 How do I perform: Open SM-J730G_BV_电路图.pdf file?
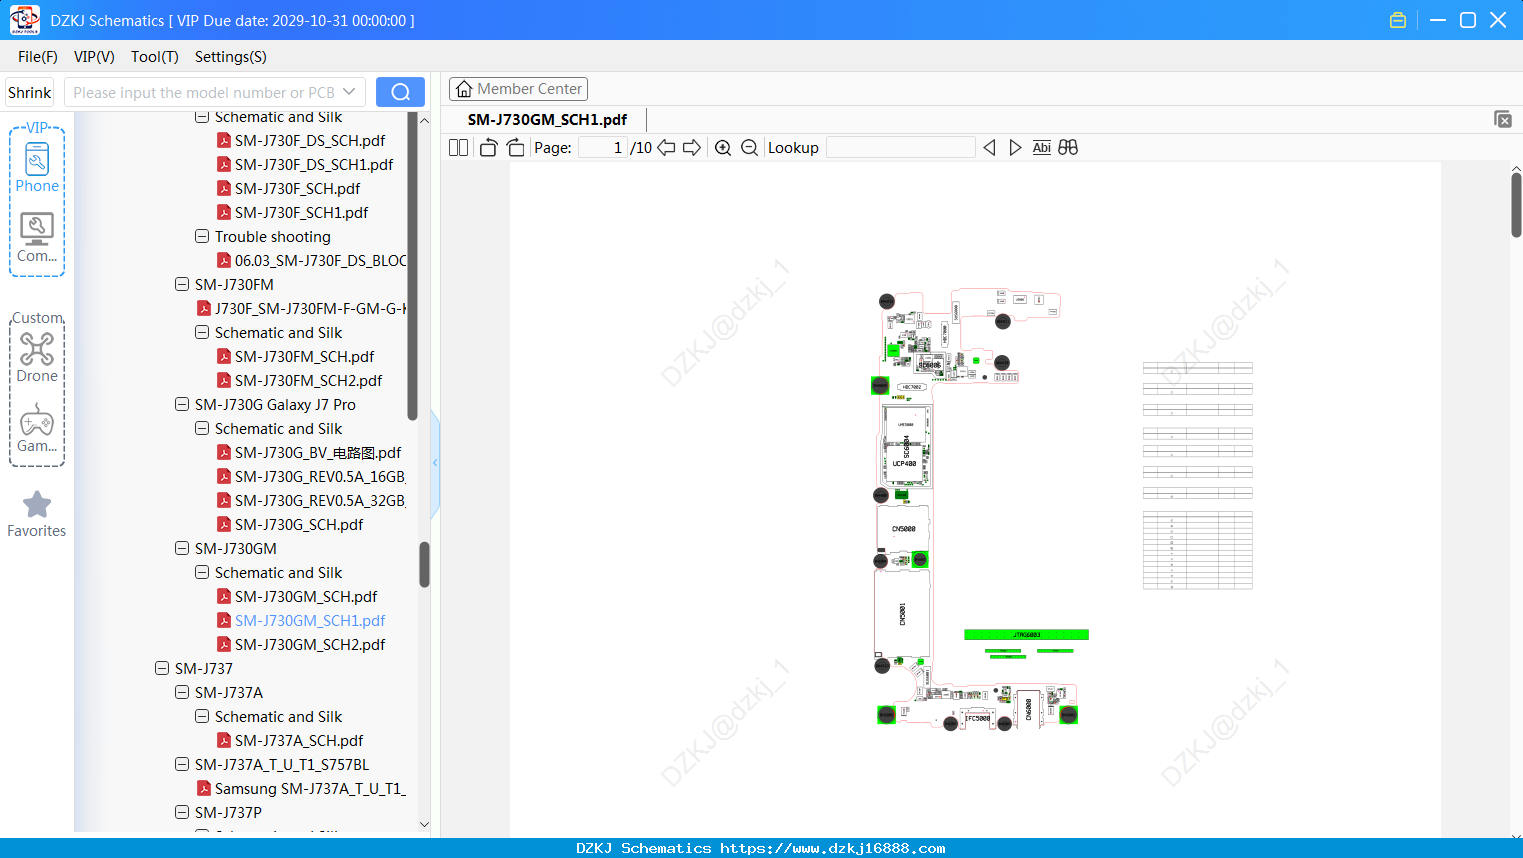click(309, 453)
